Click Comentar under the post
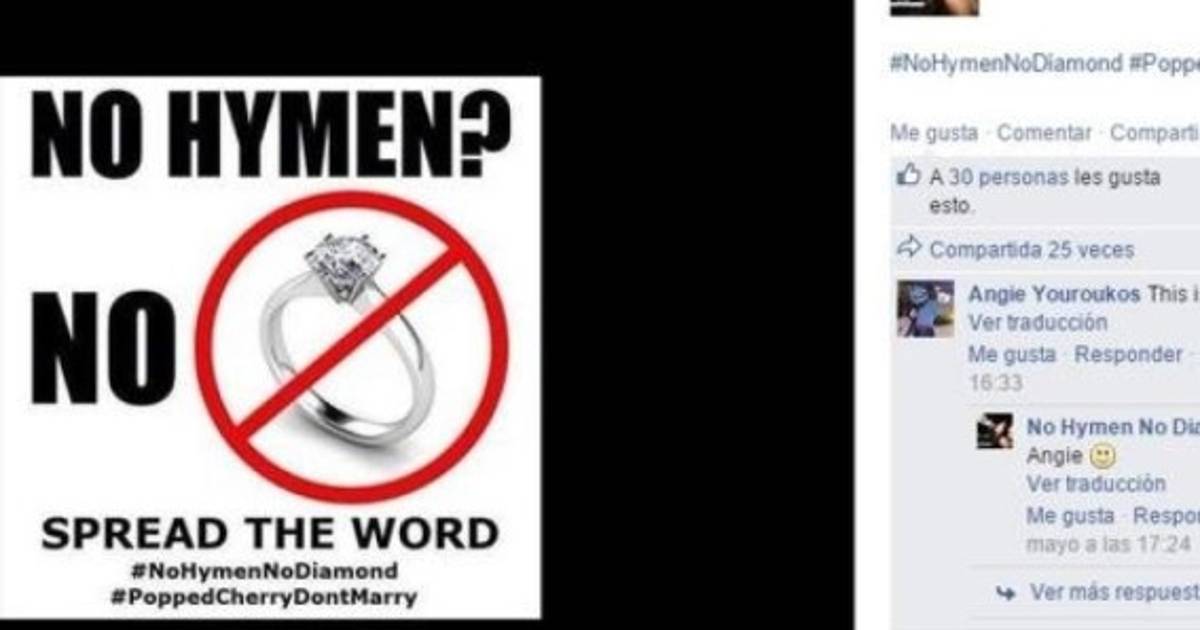Screen dimensions: 1200x630 [1044, 133]
